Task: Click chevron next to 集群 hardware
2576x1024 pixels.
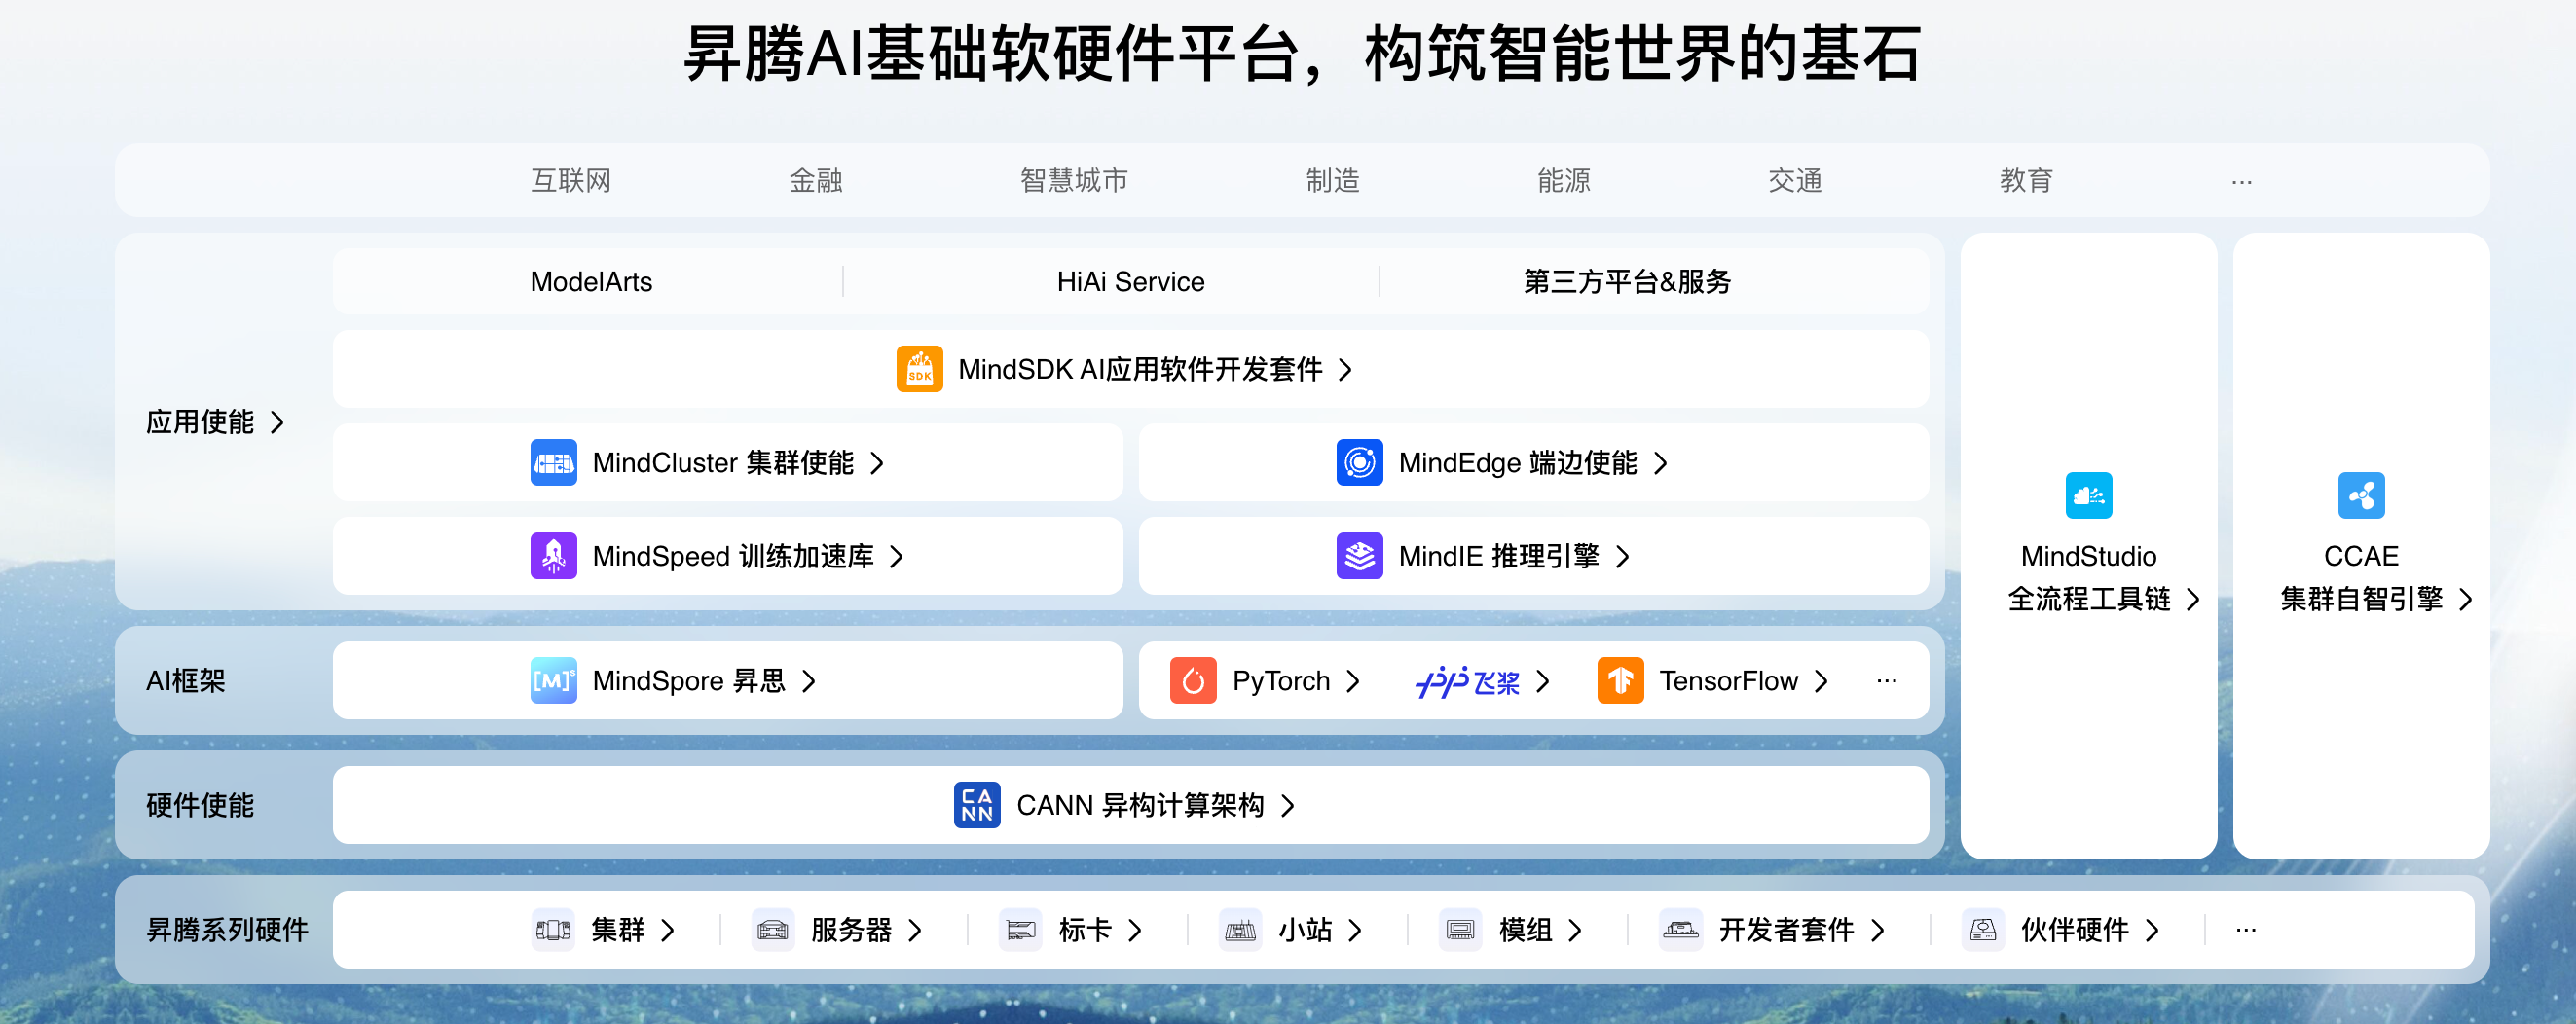Action: [668, 931]
